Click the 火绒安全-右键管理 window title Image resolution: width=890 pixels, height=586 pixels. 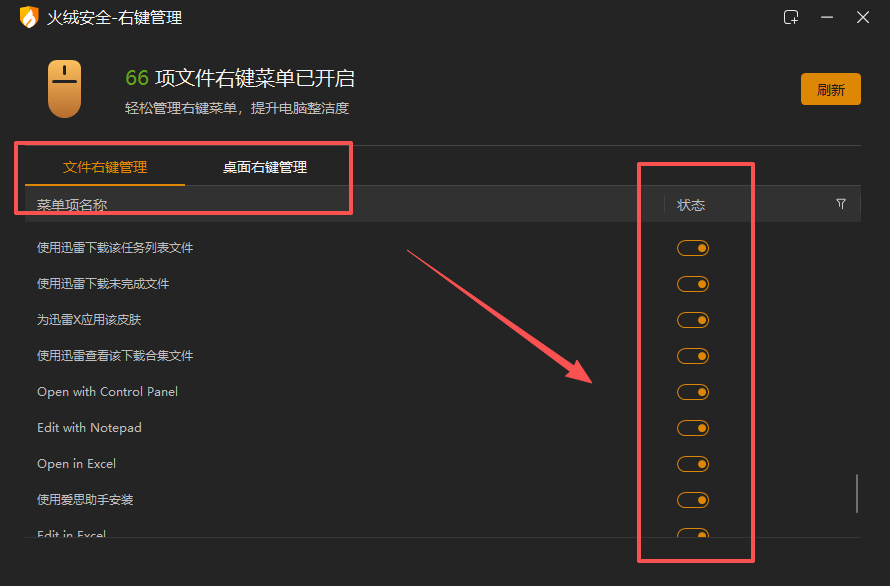(x=114, y=18)
